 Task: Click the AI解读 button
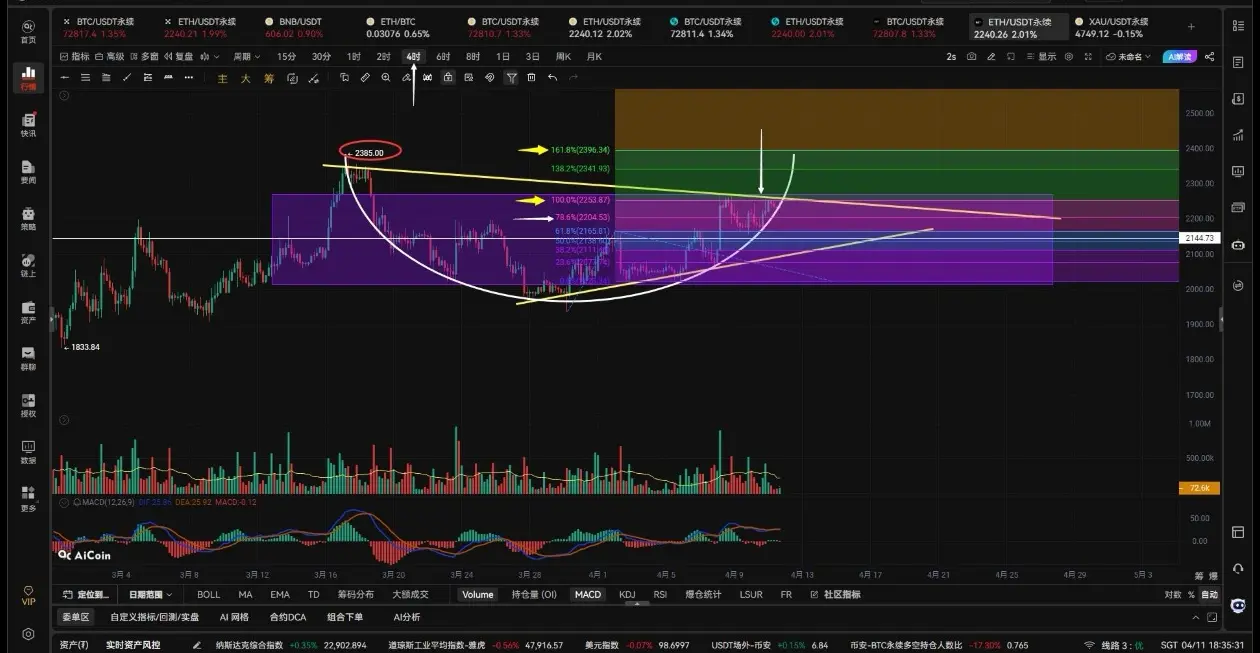point(1180,57)
